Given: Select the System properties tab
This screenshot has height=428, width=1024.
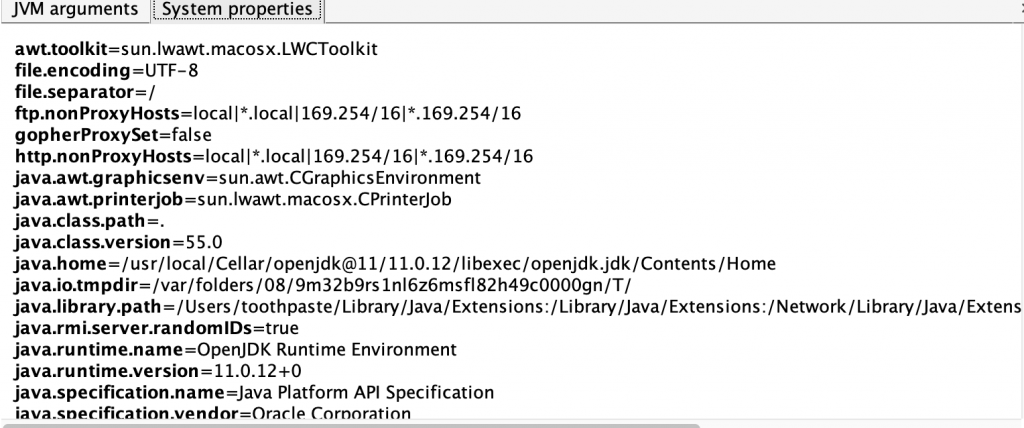Looking at the screenshot, I should tap(236, 10).
